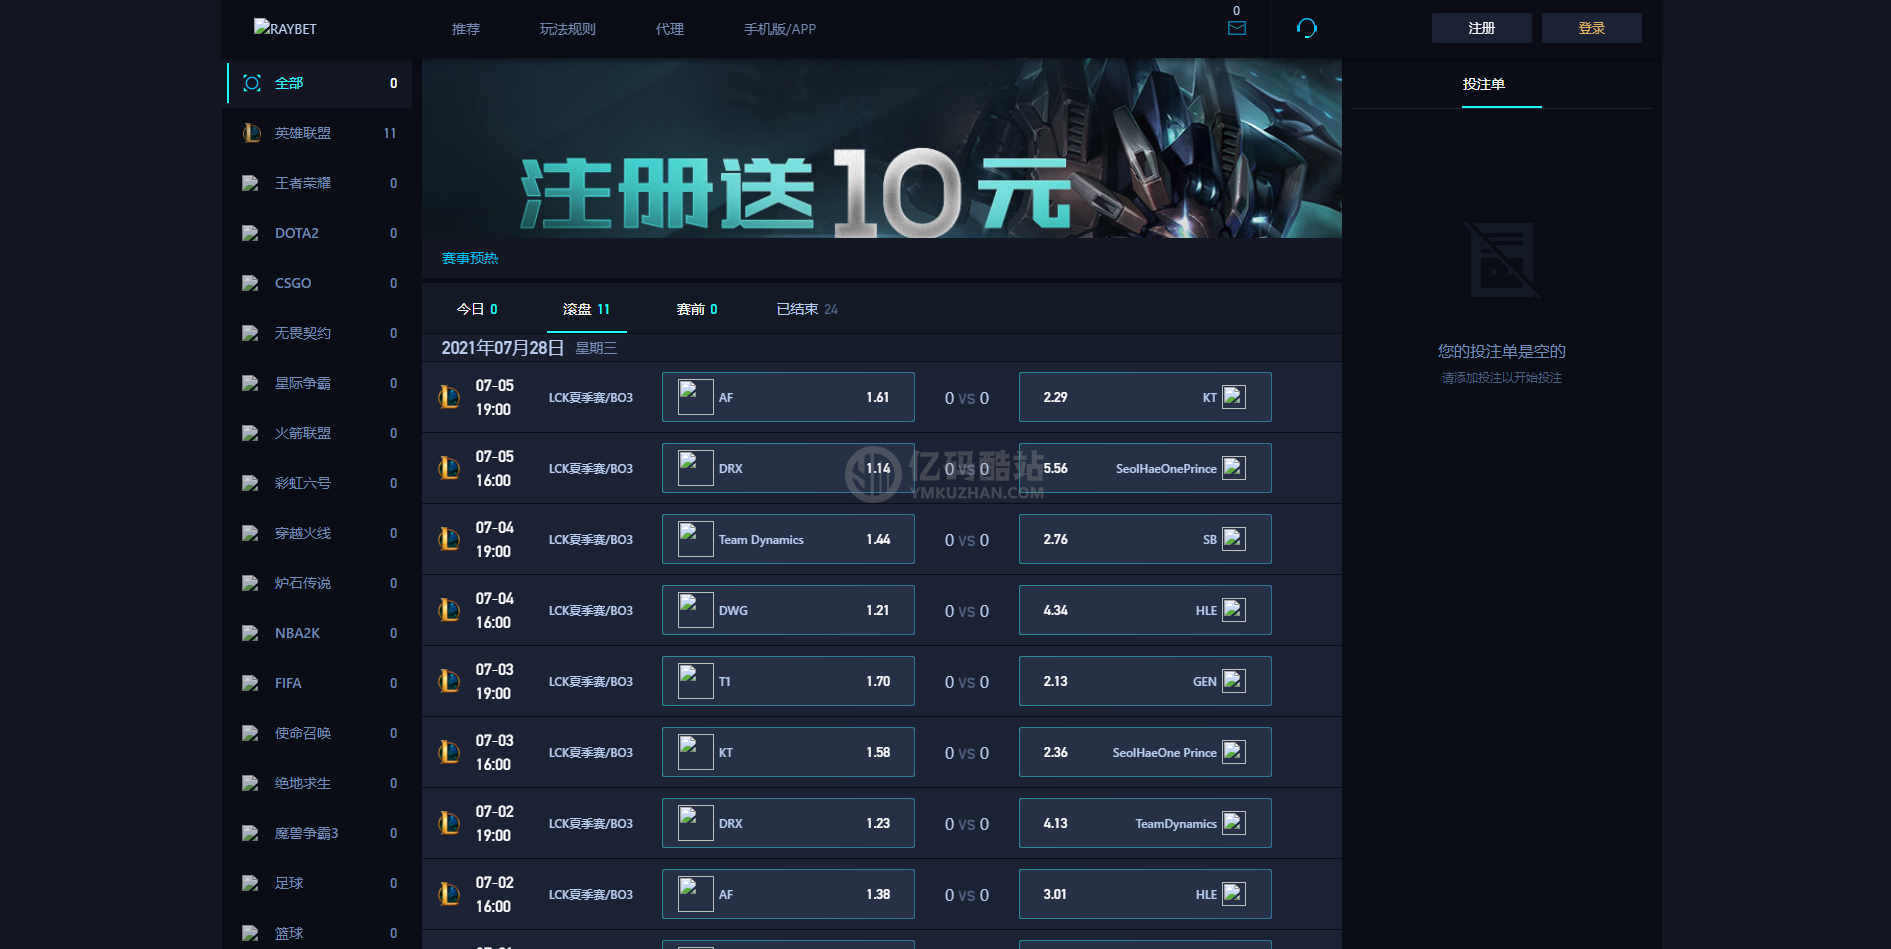
Task: Bet on DWG at odds 1.21
Action: [x=788, y=610]
